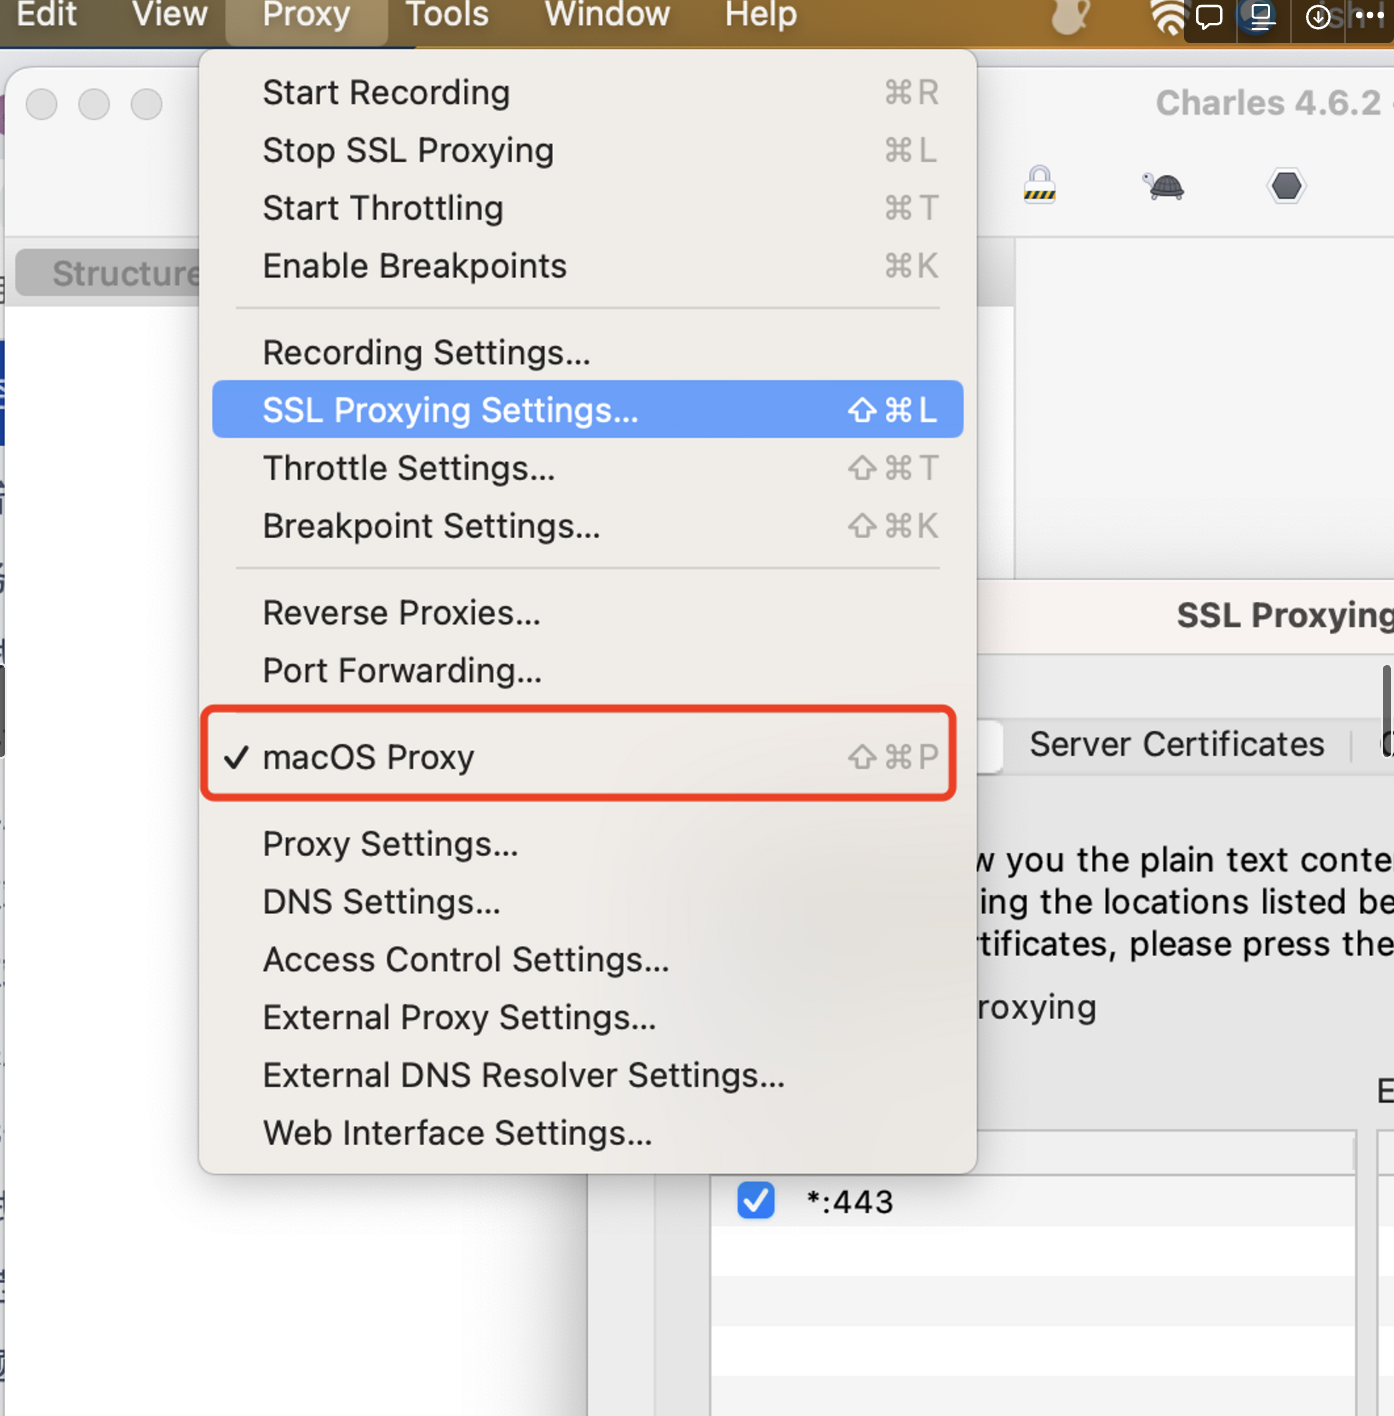Enable Breakpoints from the Proxy menu

point(414,265)
